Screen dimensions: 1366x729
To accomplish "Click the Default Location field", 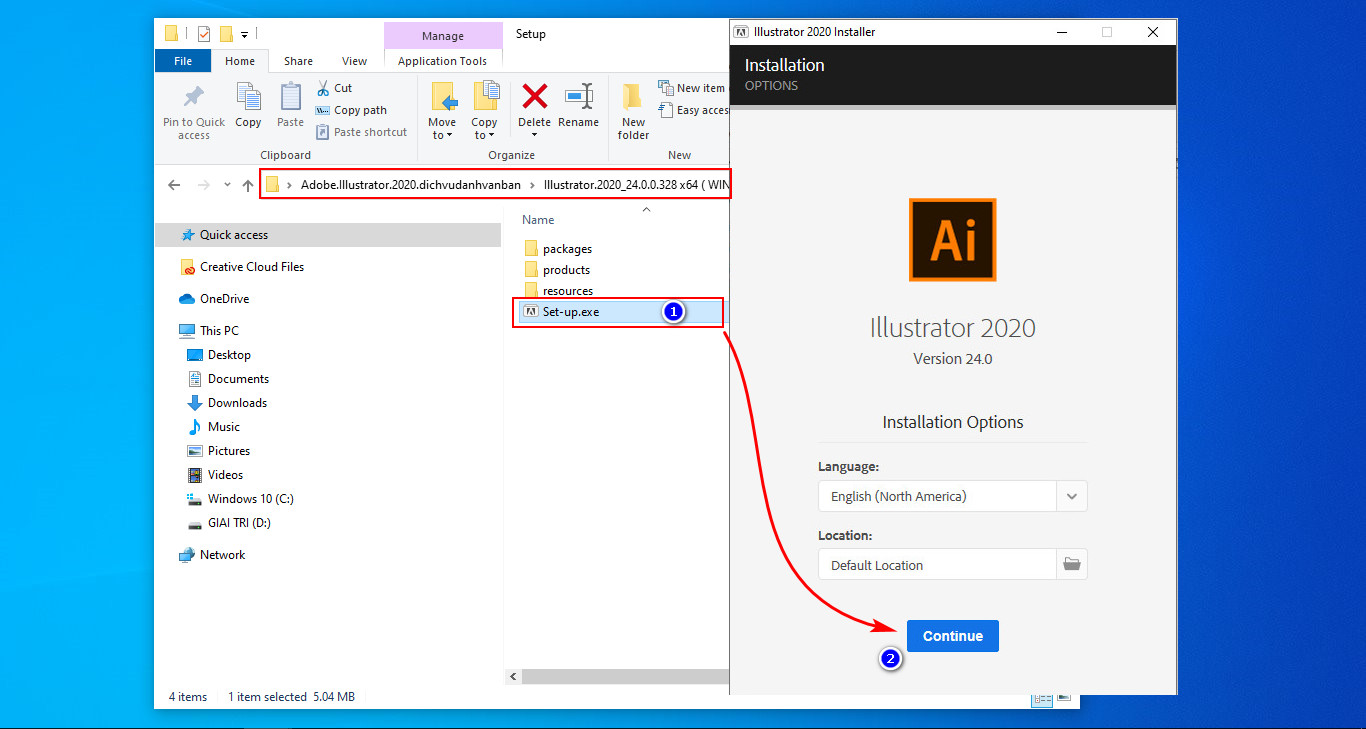I will pos(937,564).
